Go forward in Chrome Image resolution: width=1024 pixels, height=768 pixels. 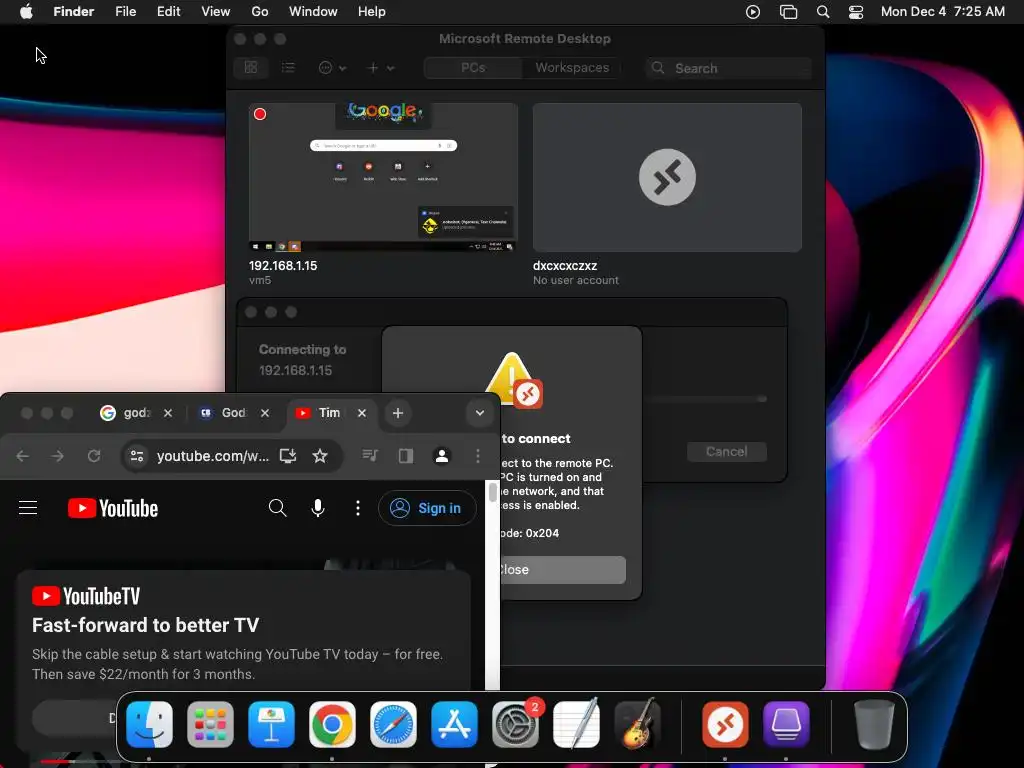point(57,456)
